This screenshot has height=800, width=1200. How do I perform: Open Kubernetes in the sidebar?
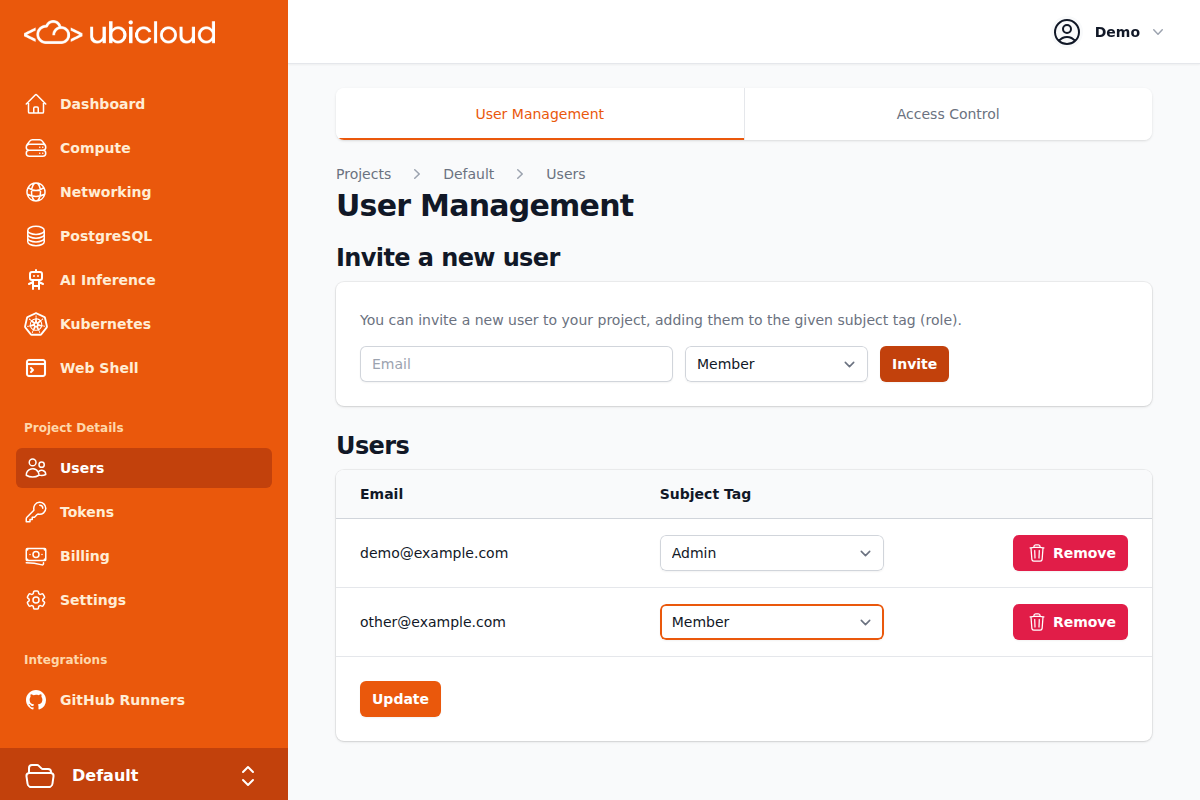144,324
